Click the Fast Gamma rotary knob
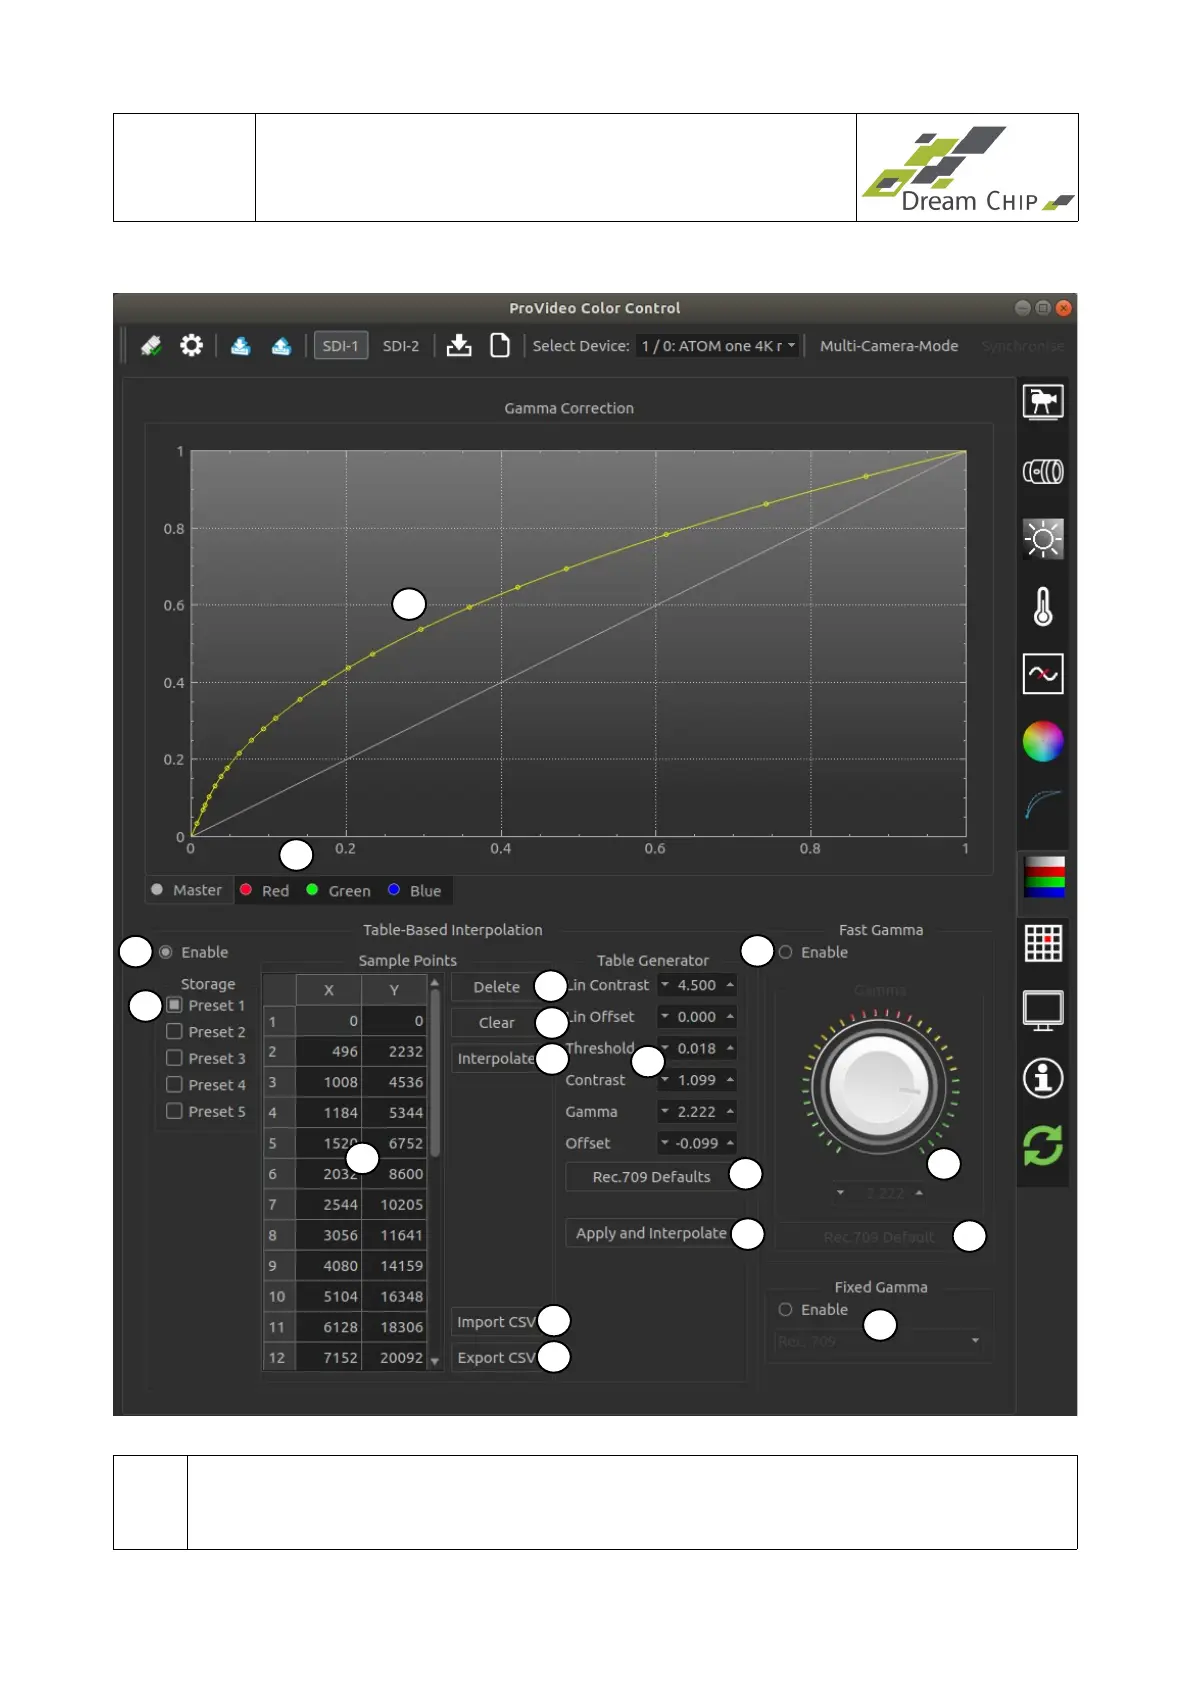The image size is (1191, 1684). [879, 1085]
